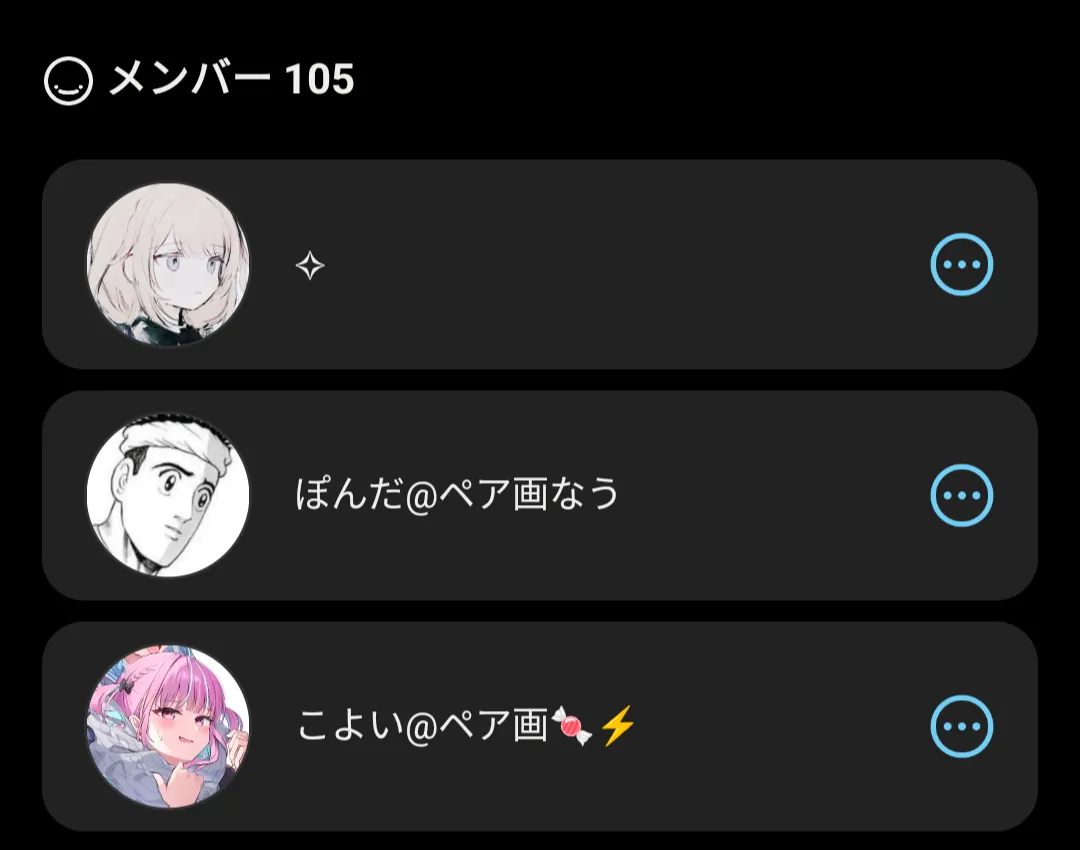Open more options for the ✧ member
The image size is (1080, 850).
(x=962, y=265)
